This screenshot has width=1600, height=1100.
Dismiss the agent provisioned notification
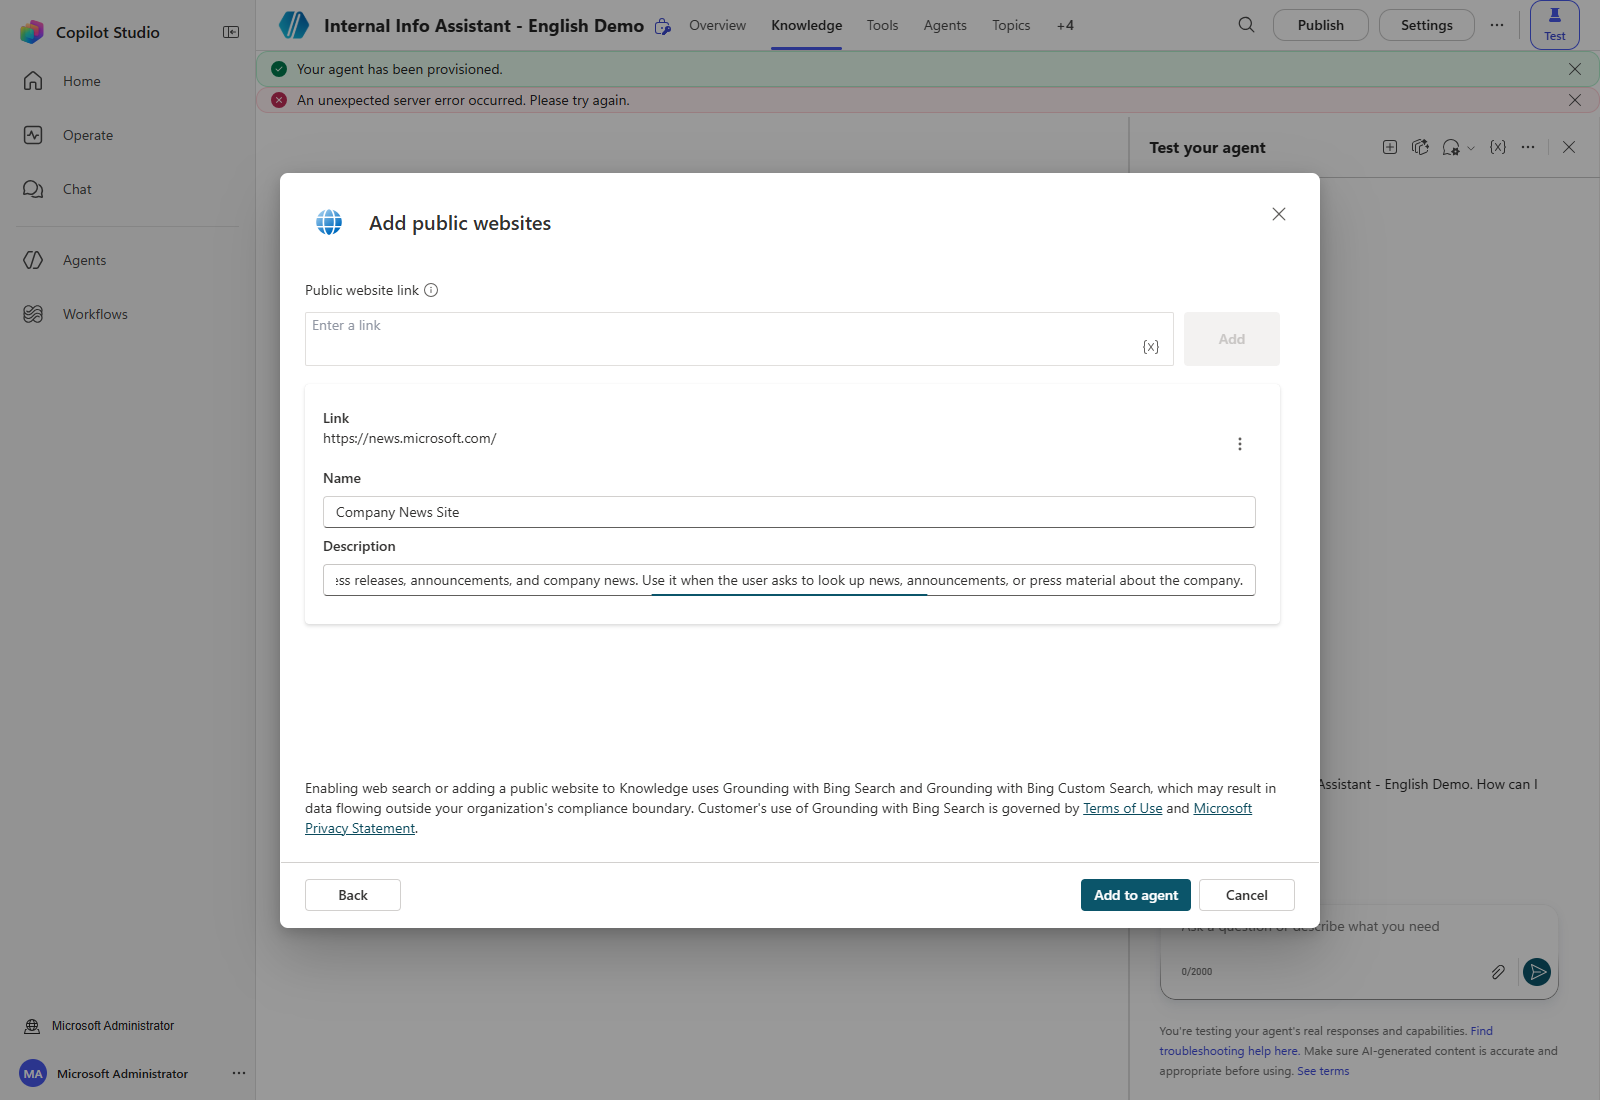point(1575,69)
